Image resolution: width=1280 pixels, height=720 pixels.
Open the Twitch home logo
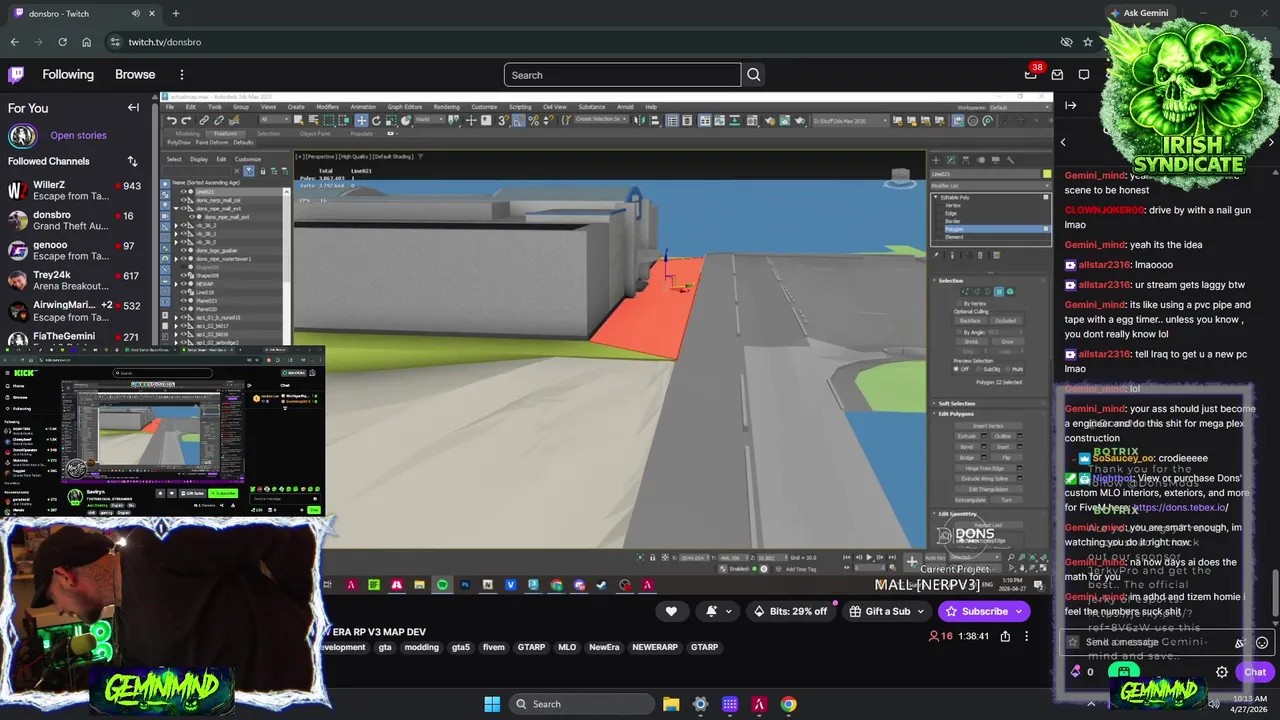click(16, 75)
